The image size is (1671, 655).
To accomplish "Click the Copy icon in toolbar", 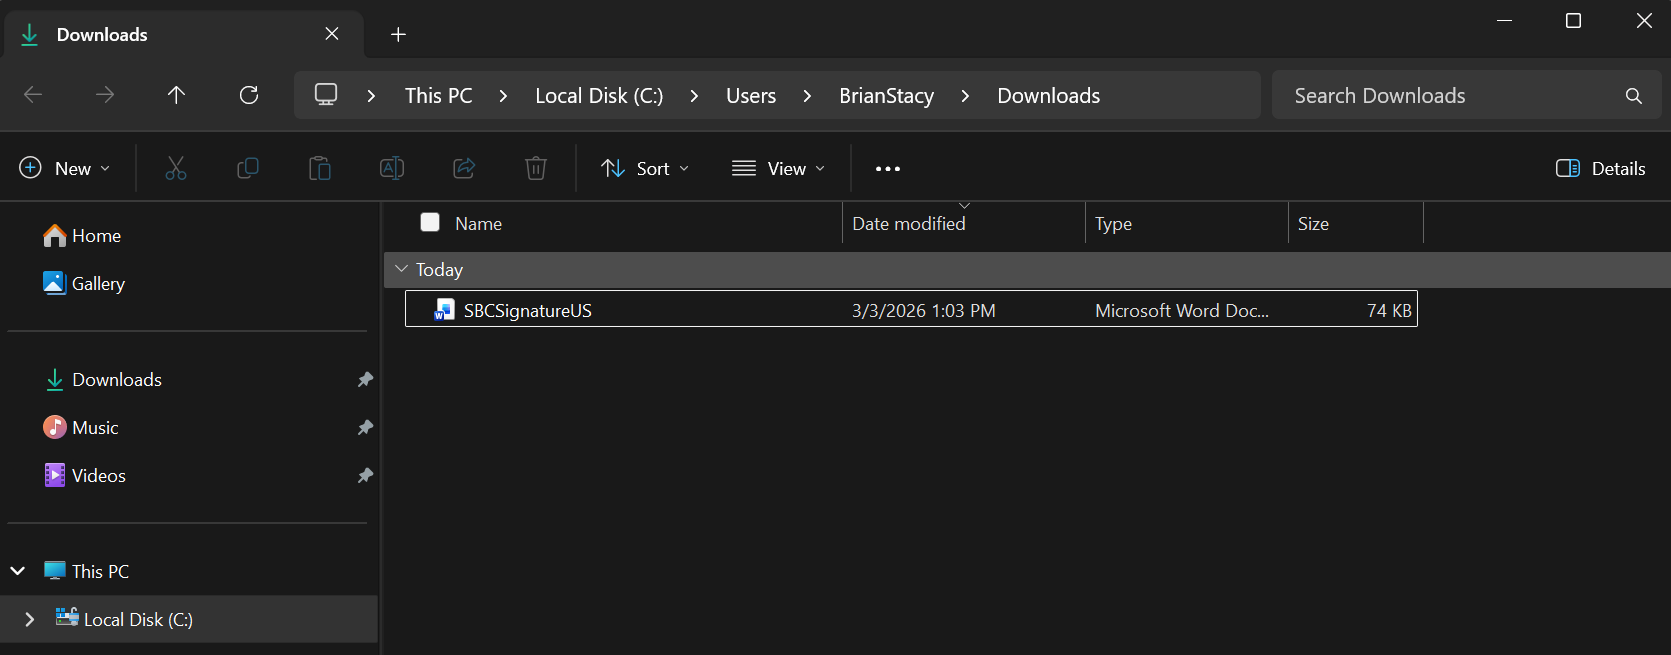I will pyautogui.click(x=248, y=168).
